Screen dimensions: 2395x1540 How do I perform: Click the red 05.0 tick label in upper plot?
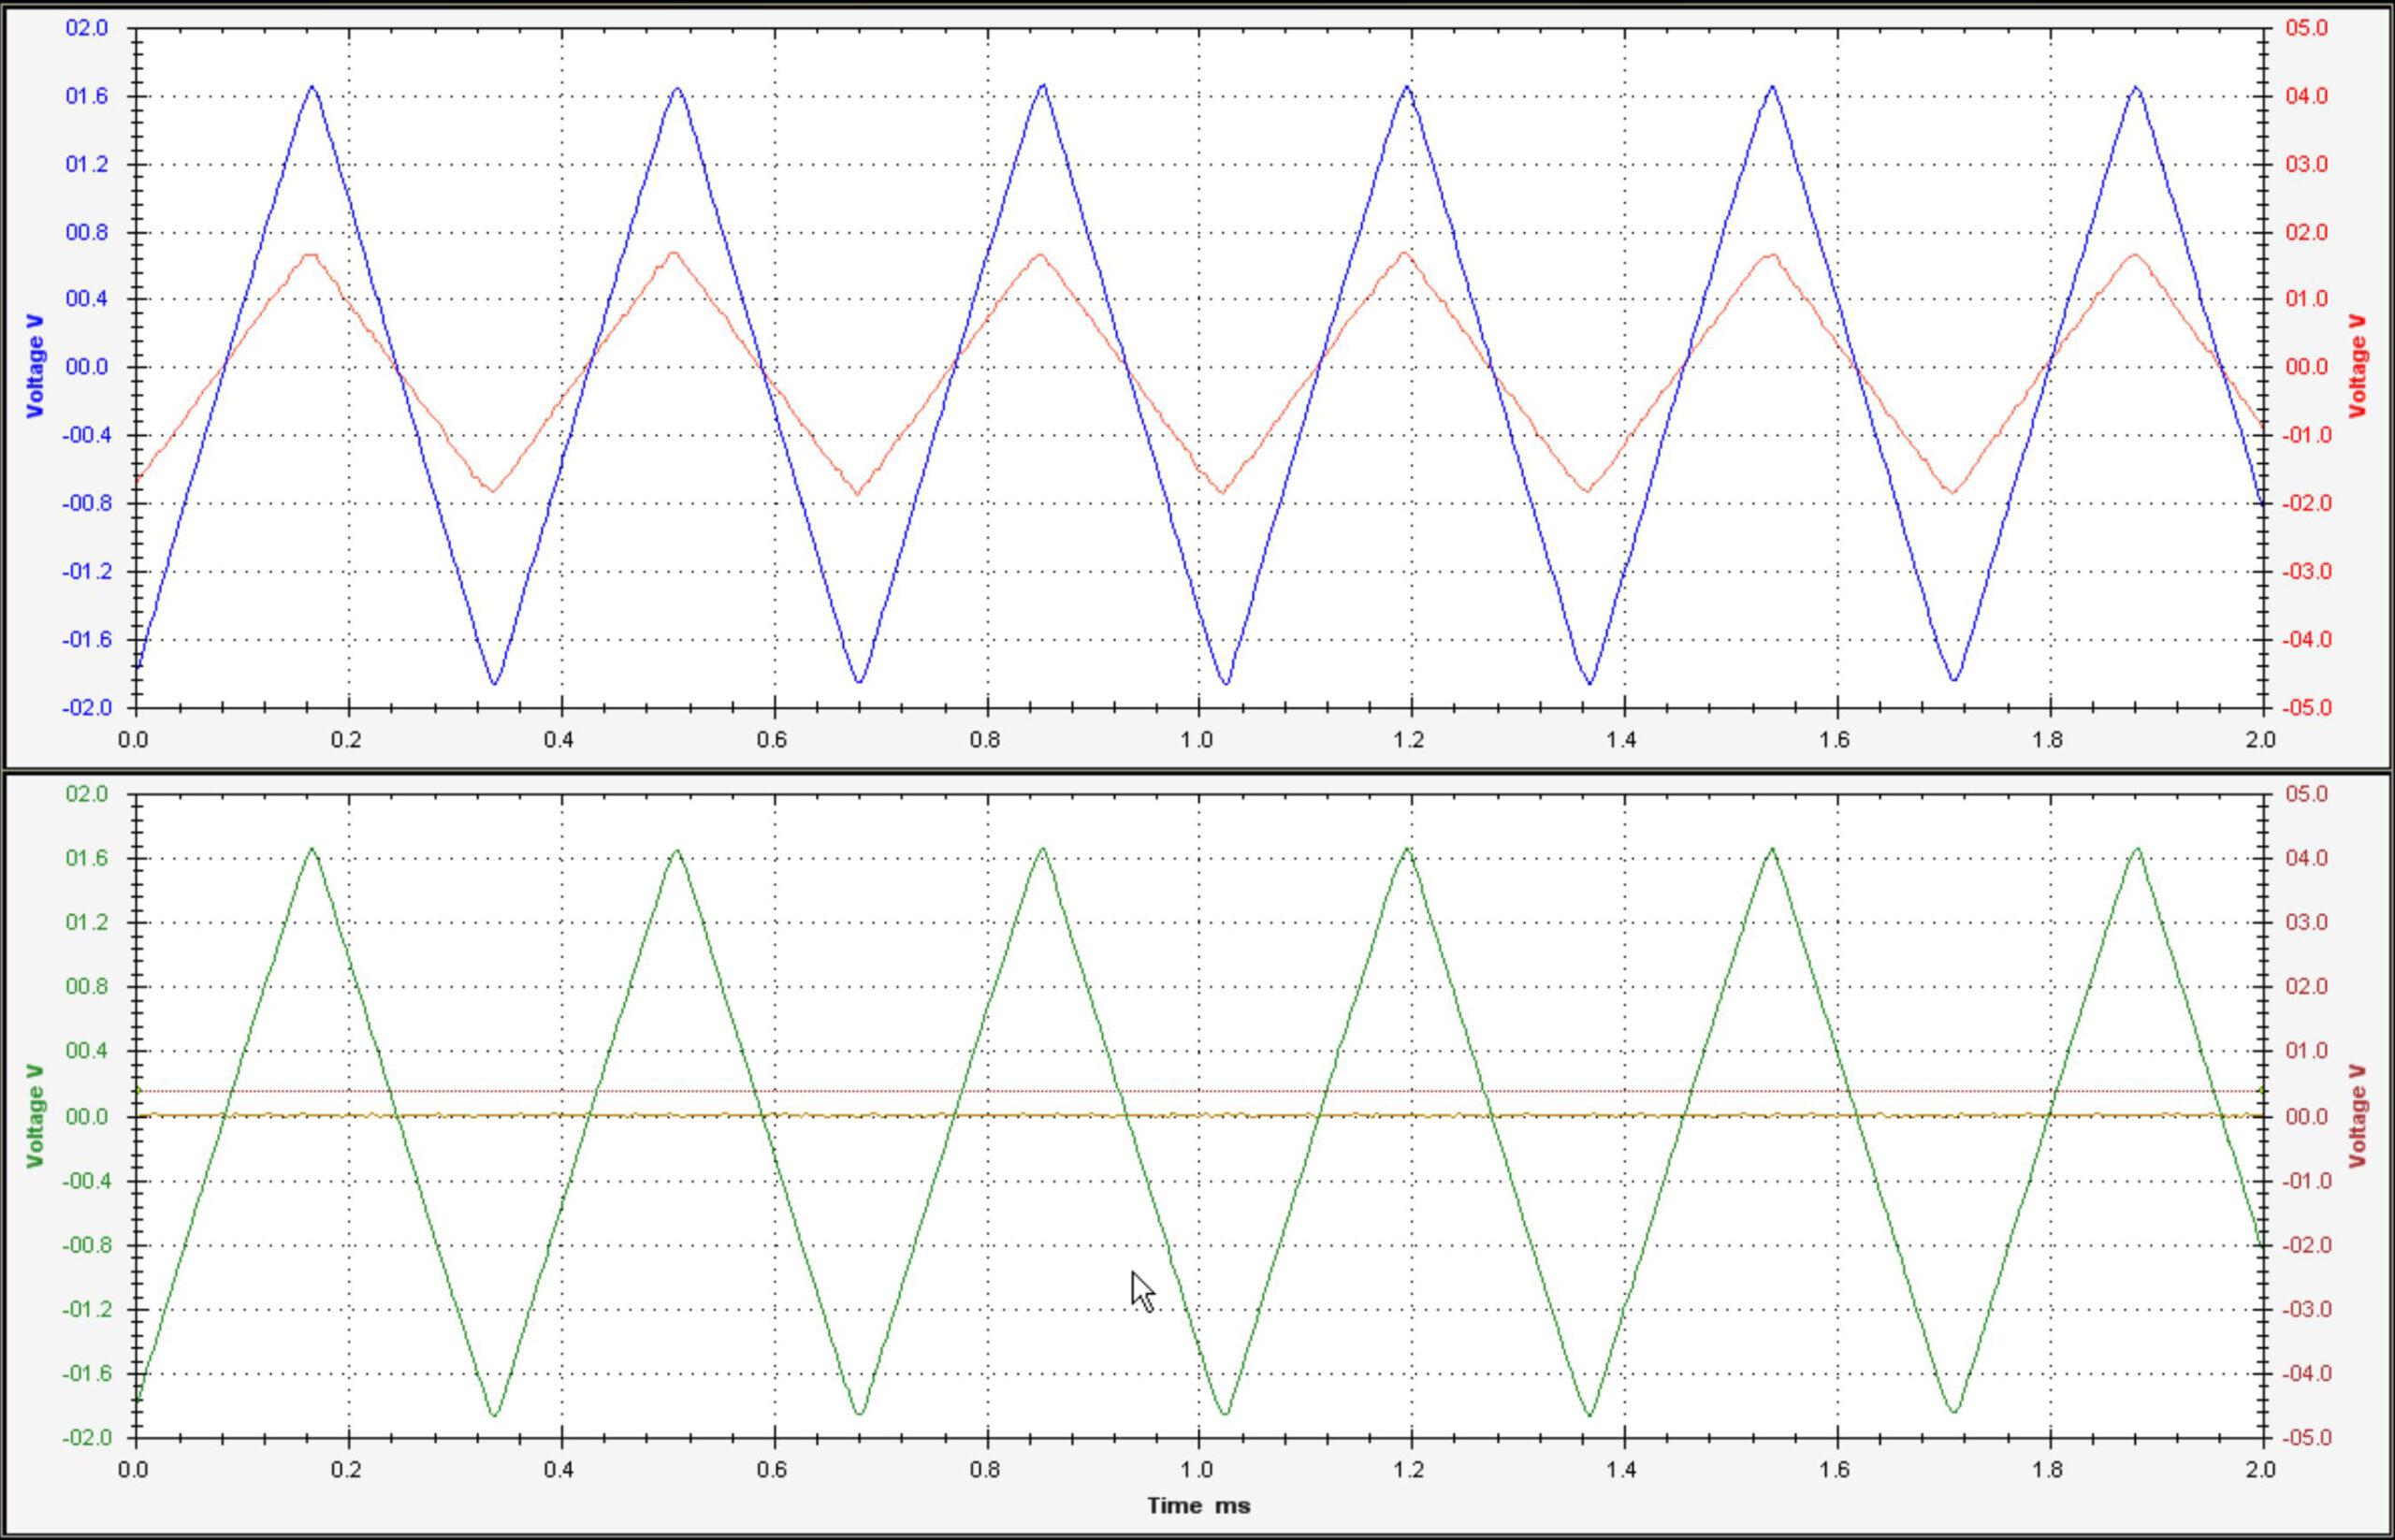pos(2308,28)
